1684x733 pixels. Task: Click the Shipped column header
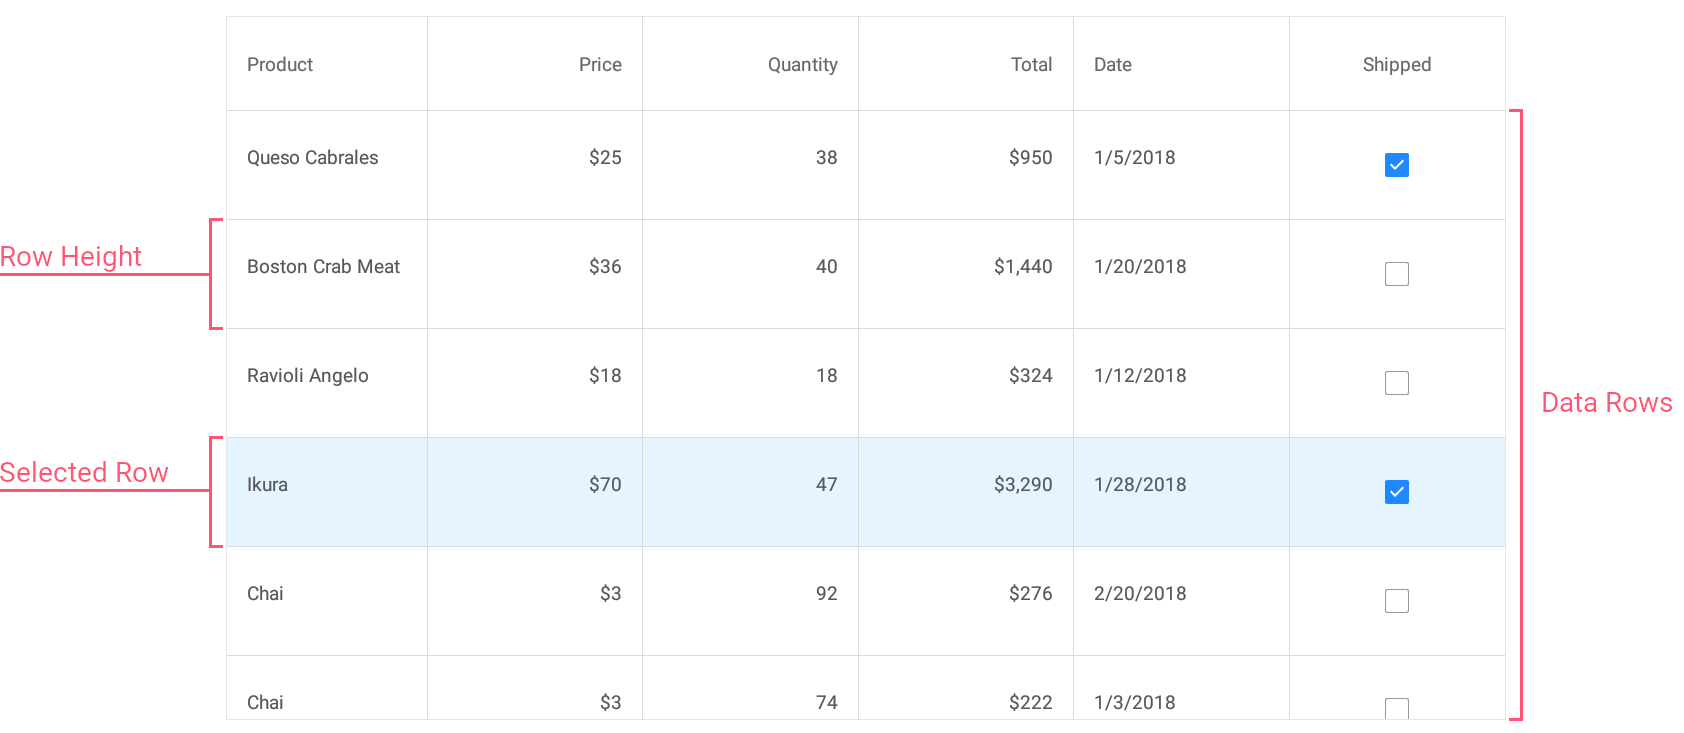pos(1397,64)
